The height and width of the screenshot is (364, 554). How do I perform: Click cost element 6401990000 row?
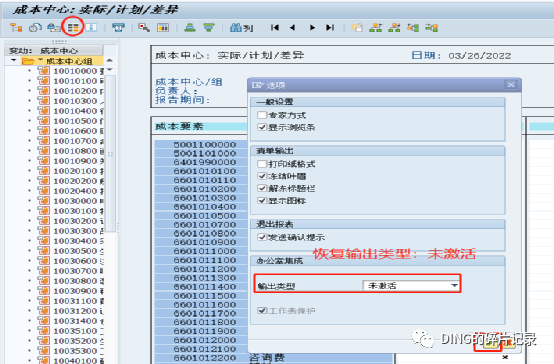click(x=201, y=162)
